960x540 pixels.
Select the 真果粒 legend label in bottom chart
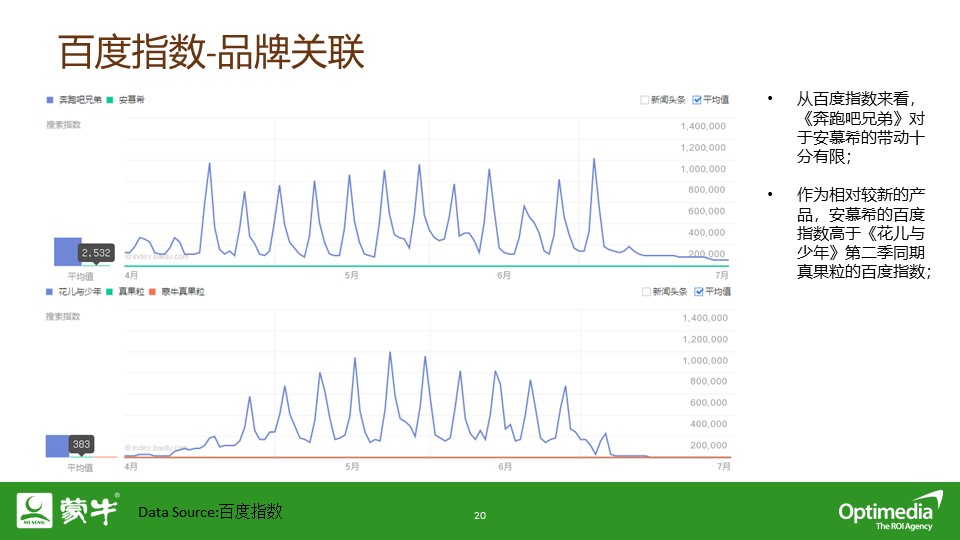131,291
